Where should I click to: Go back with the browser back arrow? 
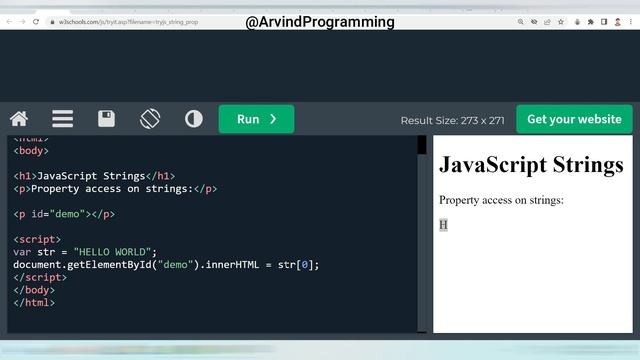[x=9, y=22]
